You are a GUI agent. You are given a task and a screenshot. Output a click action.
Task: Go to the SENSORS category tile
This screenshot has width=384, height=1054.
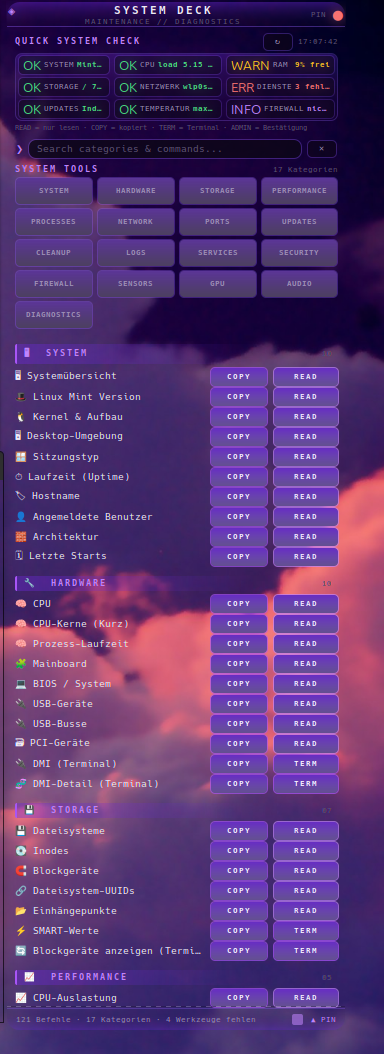[136, 284]
